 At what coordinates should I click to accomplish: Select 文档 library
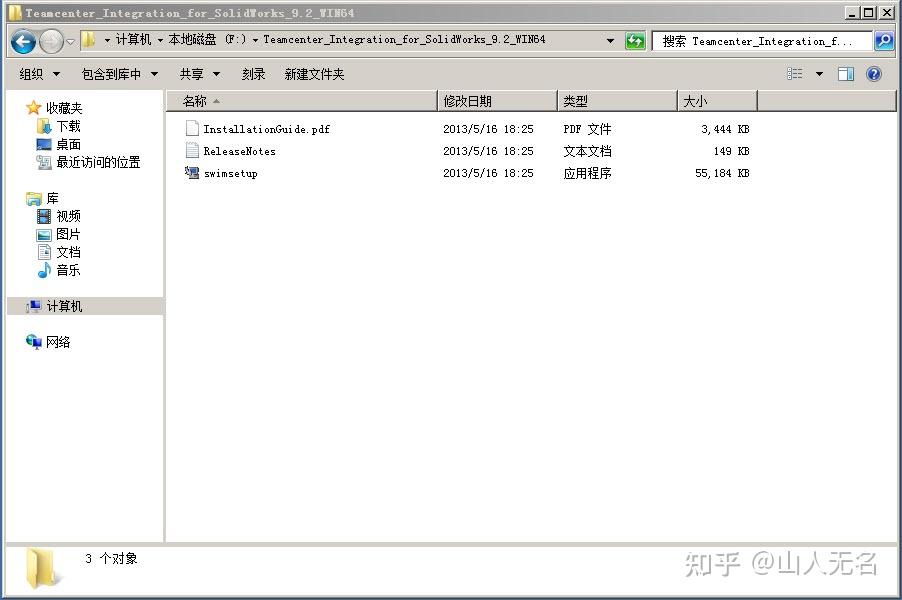point(68,252)
